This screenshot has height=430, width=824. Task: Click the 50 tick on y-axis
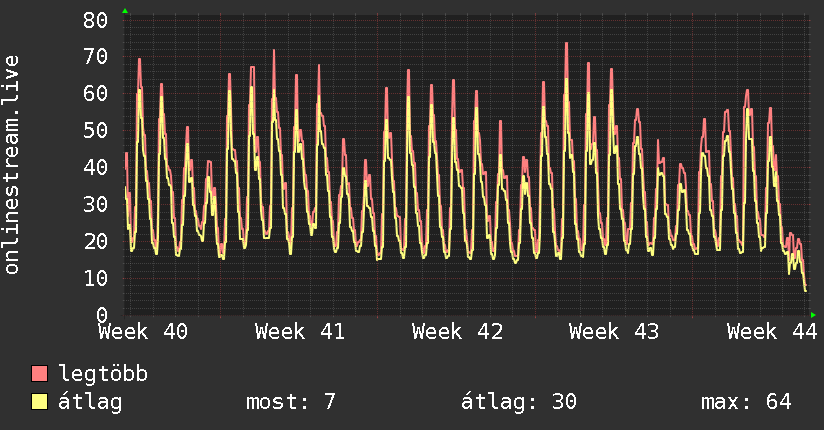96,130
